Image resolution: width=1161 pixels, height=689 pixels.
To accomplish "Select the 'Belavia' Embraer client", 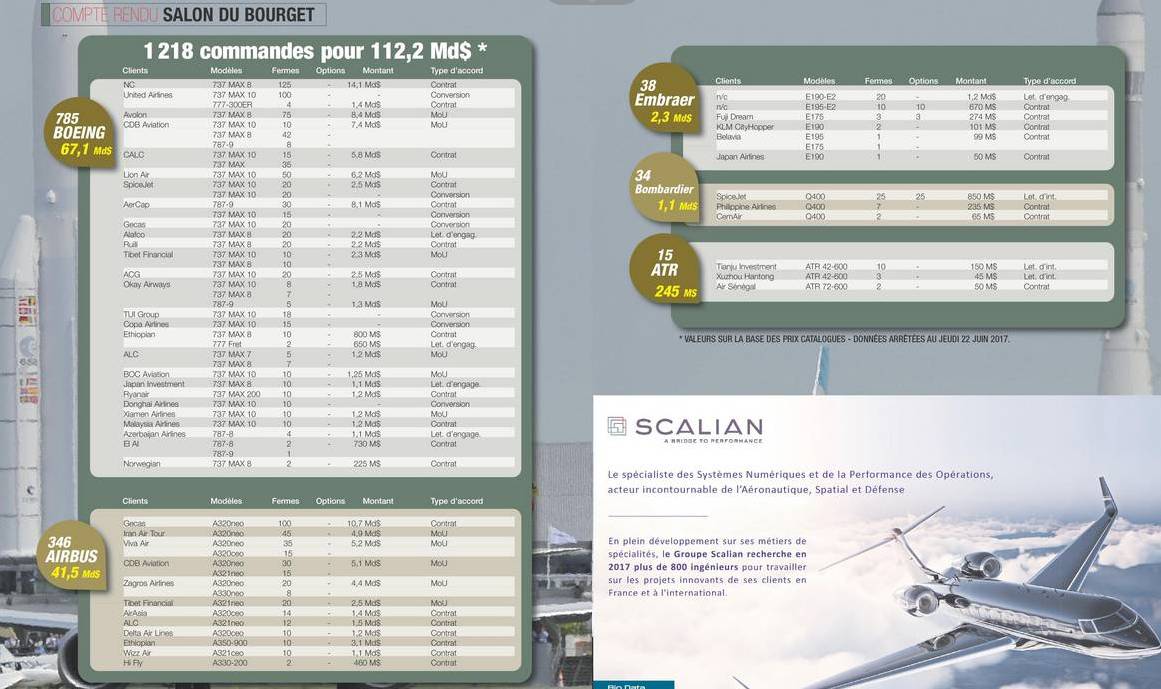I will [x=729, y=137].
